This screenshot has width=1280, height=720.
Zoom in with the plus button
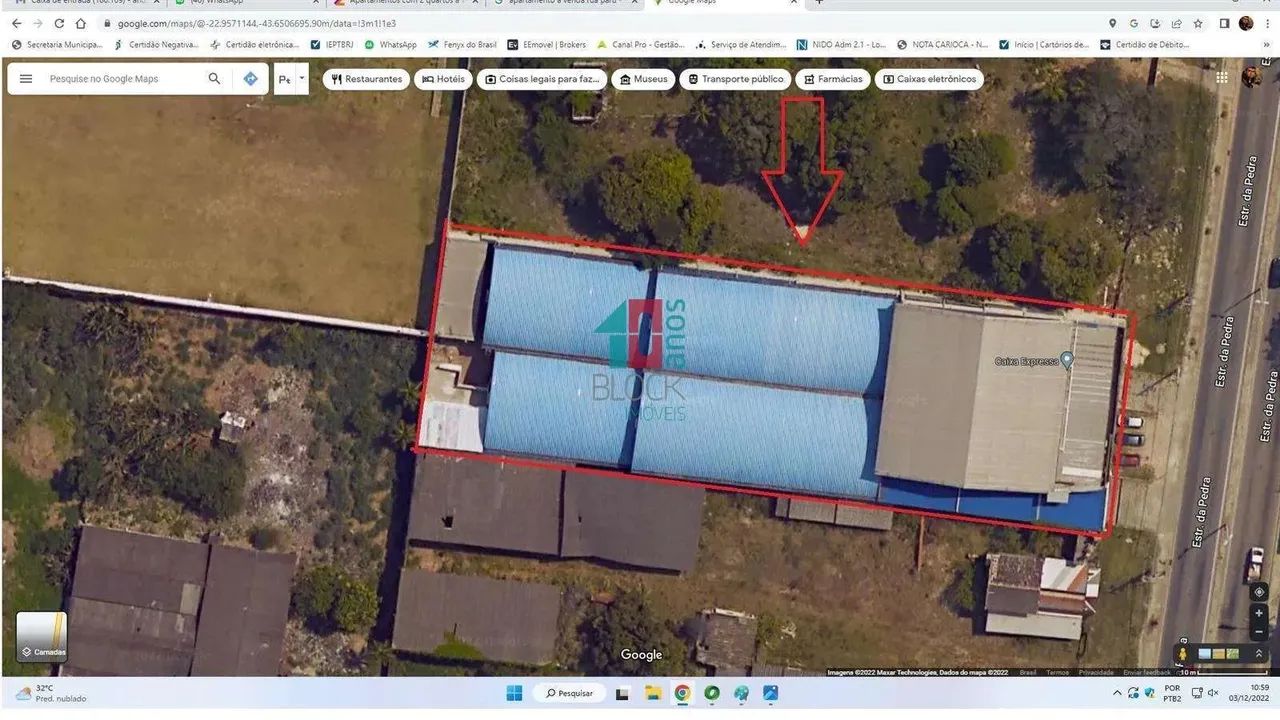point(1259,614)
